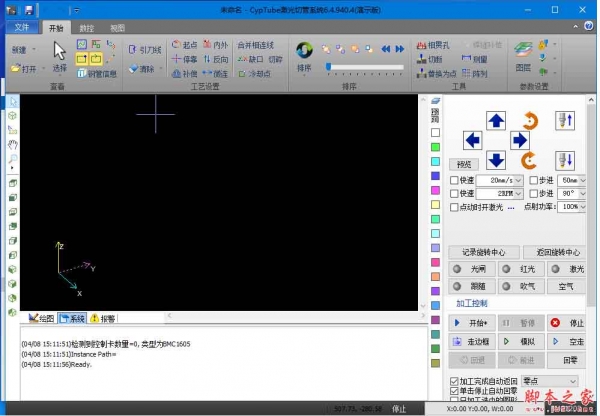The height and width of the screenshot is (416, 600).
Task: Uncheck 单击停止自动回零 checkbox
Action: 454,391
